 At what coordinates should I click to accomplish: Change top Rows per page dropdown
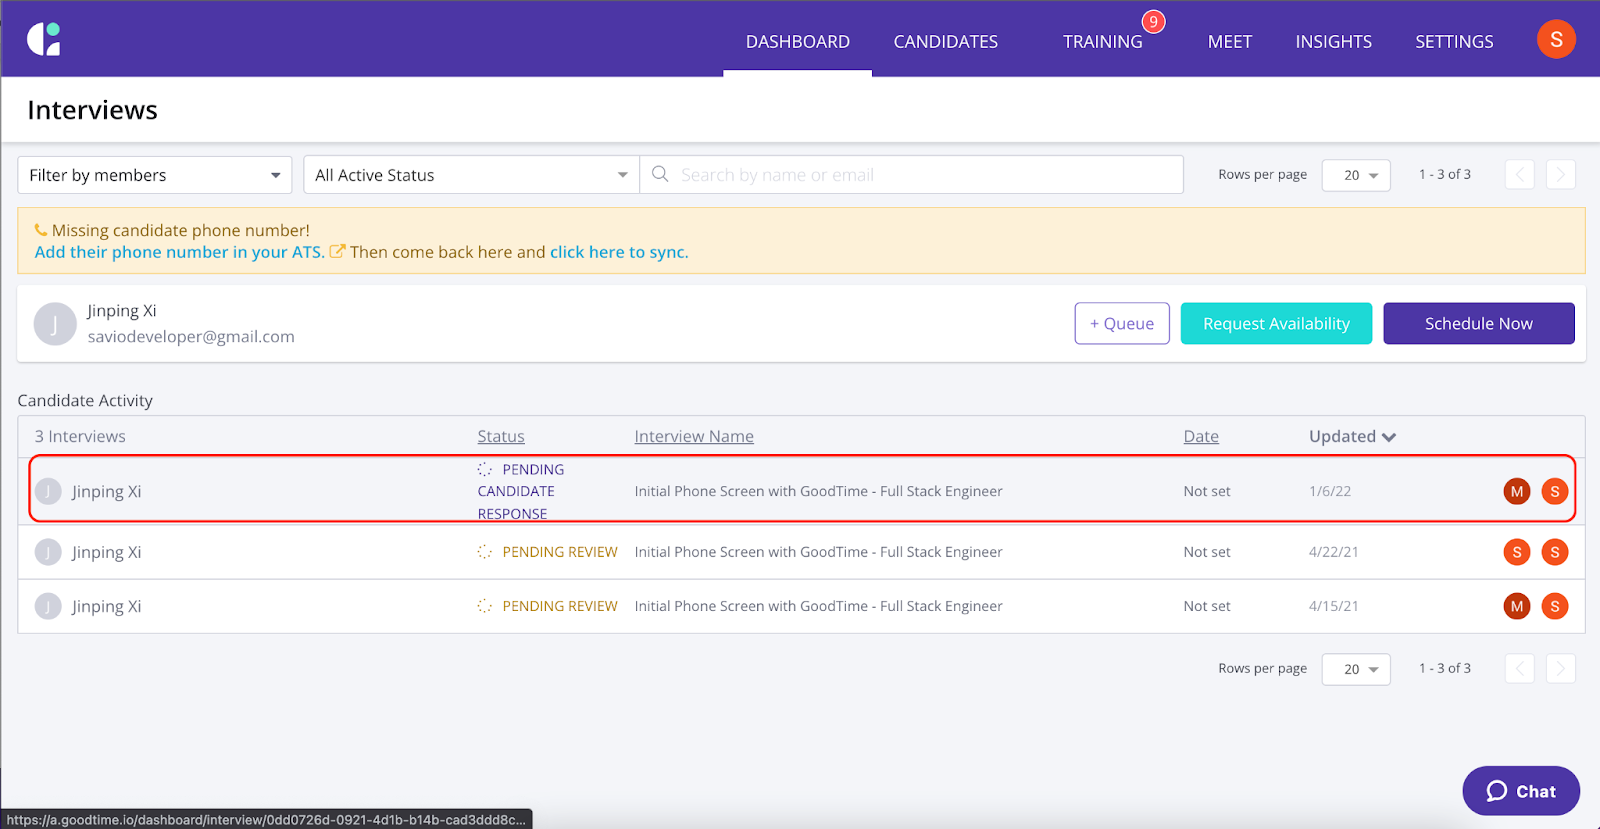[1356, 175]
